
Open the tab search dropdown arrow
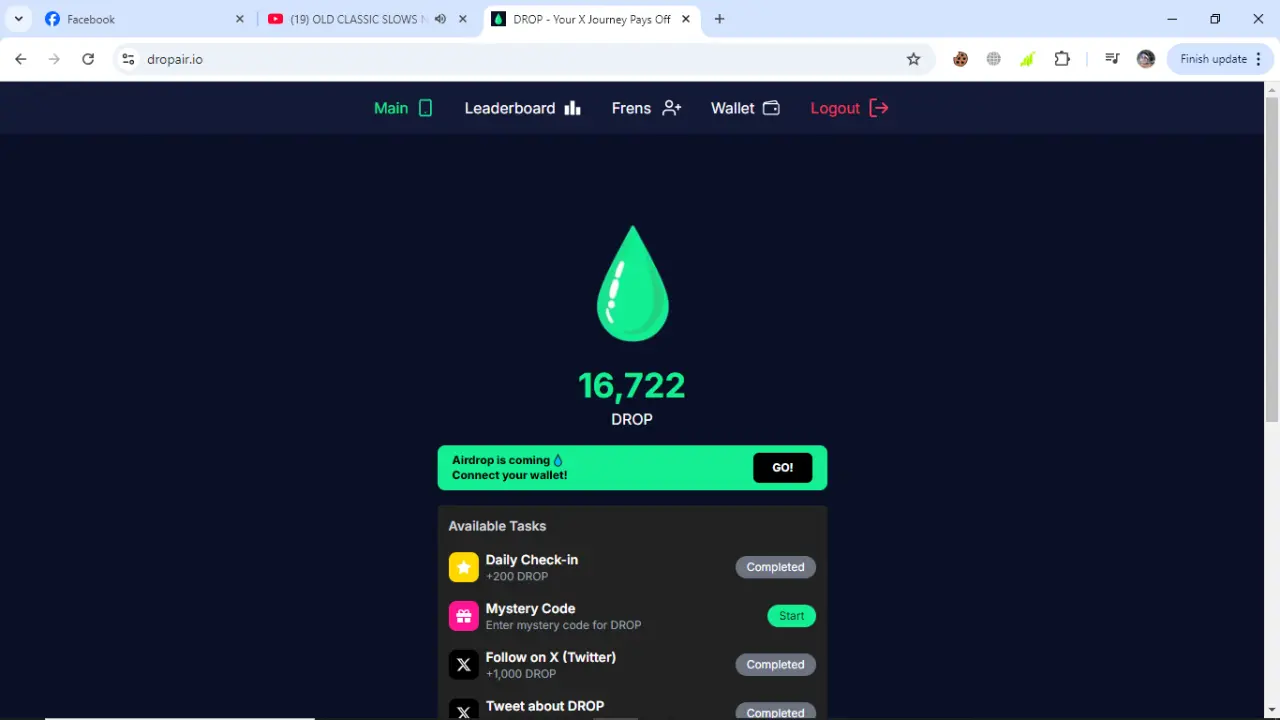(x=18, y=19)
